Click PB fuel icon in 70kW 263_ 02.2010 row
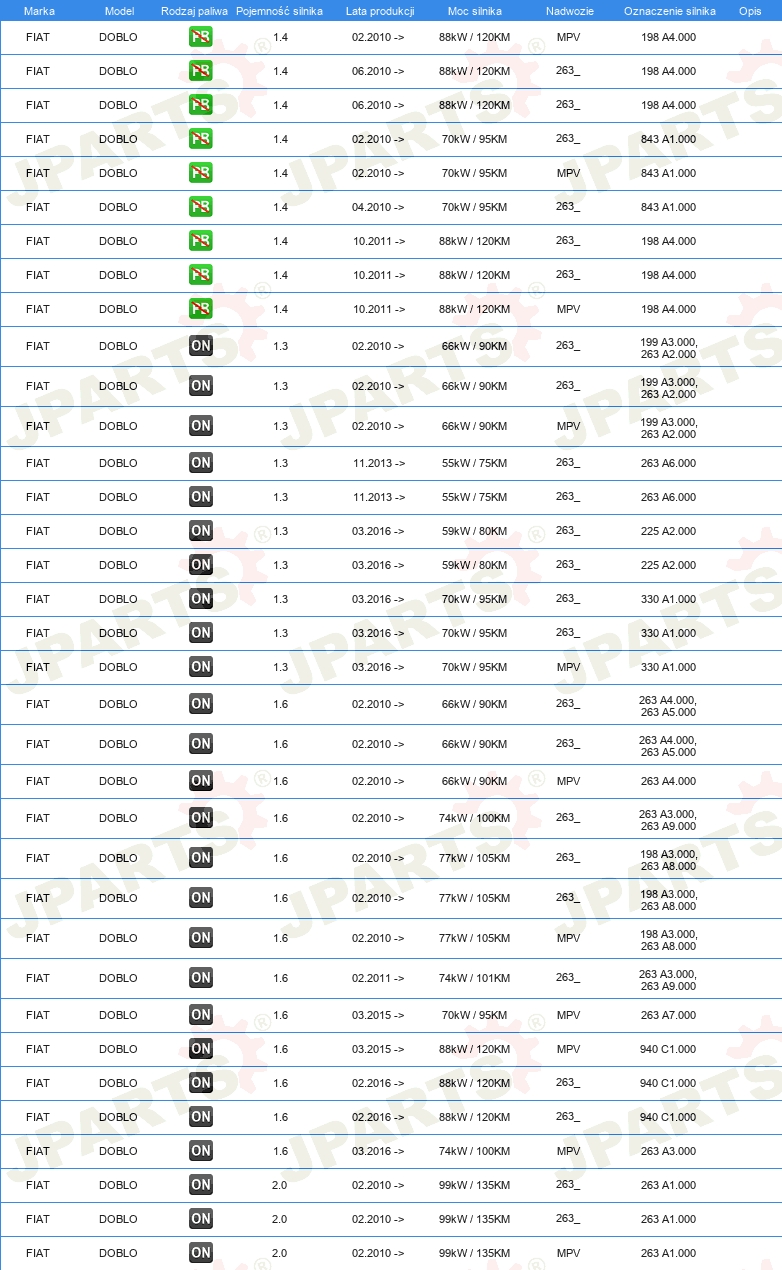Image resolution: width=782 pixels, height=1270 pixels. [201, 139]
